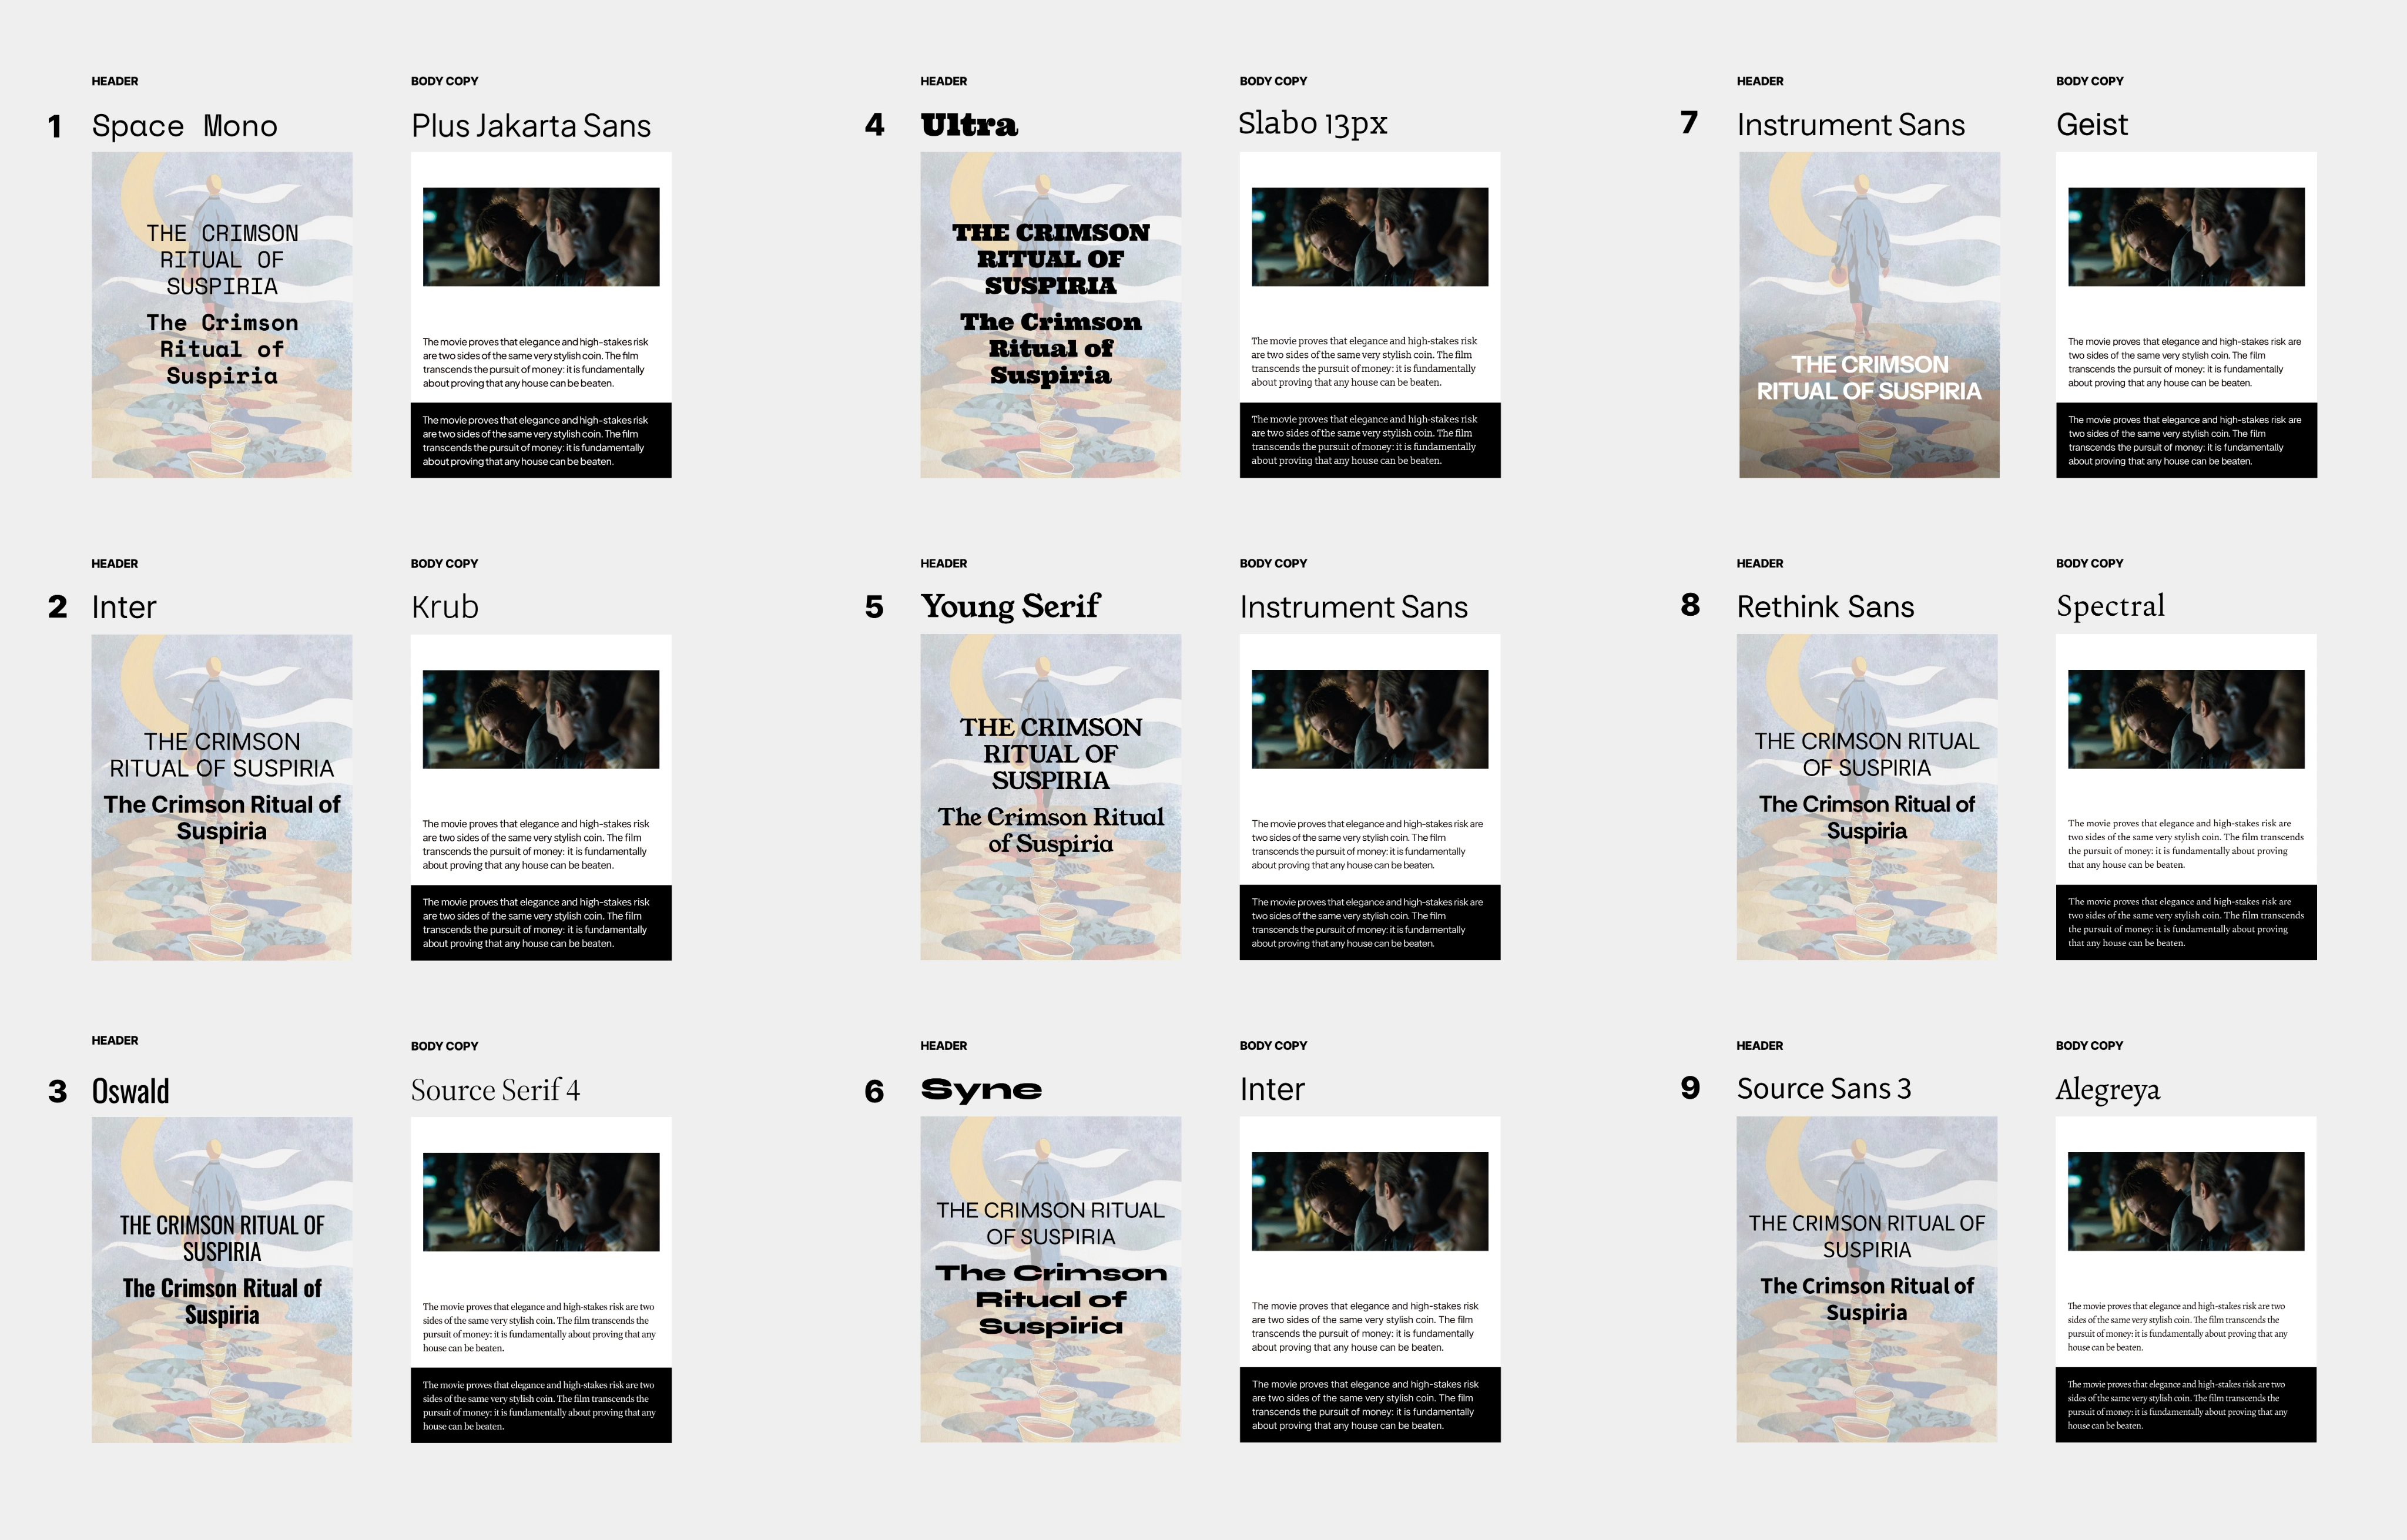Select the BODY COPY label above Geist
Image resolution: width=2407 pixels, height=1540 pixels.
pos(2090,81)
